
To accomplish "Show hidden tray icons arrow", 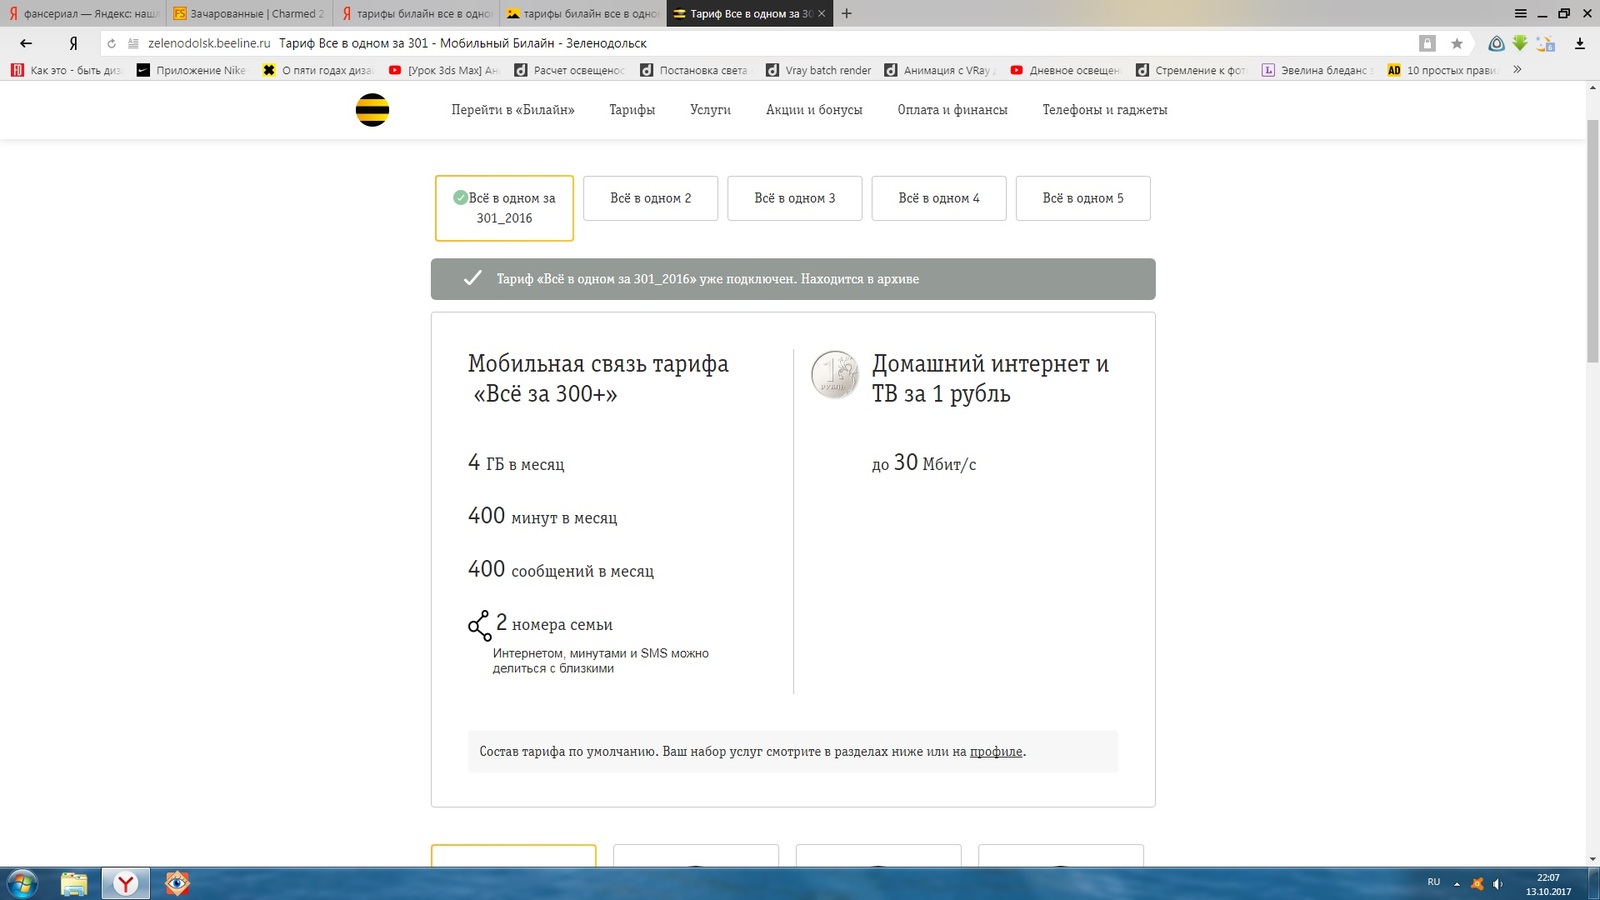I will click(x=1457, y=884).
